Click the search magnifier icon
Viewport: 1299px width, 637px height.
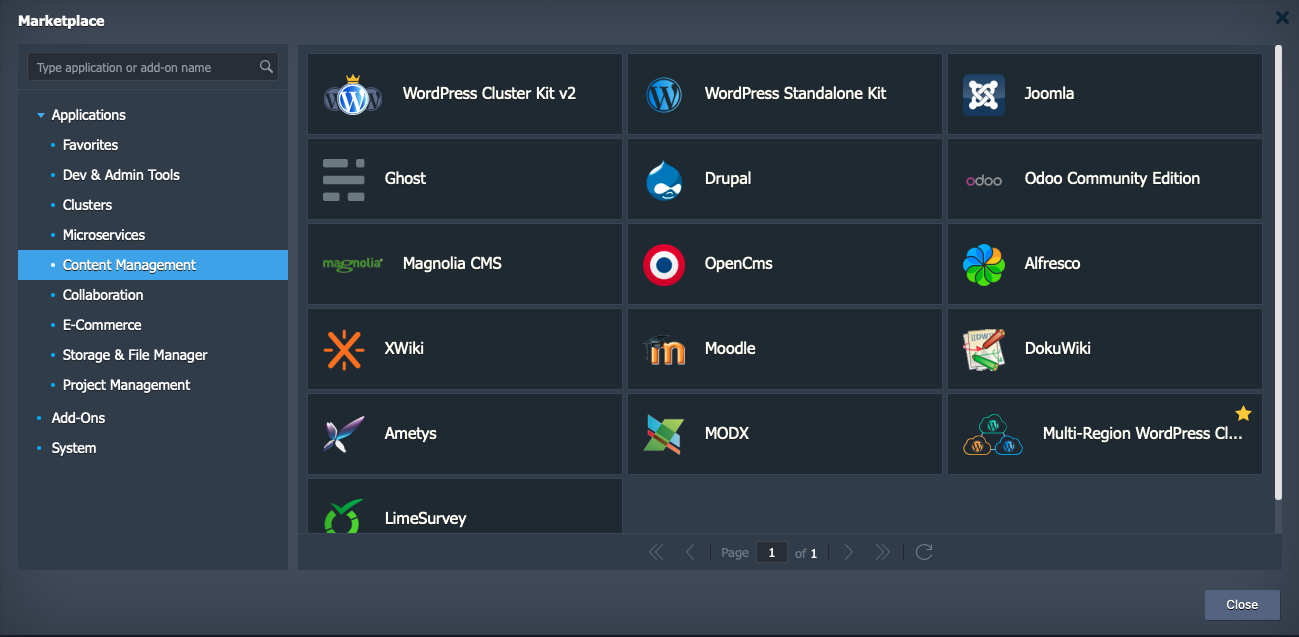(x=266, y=67)
